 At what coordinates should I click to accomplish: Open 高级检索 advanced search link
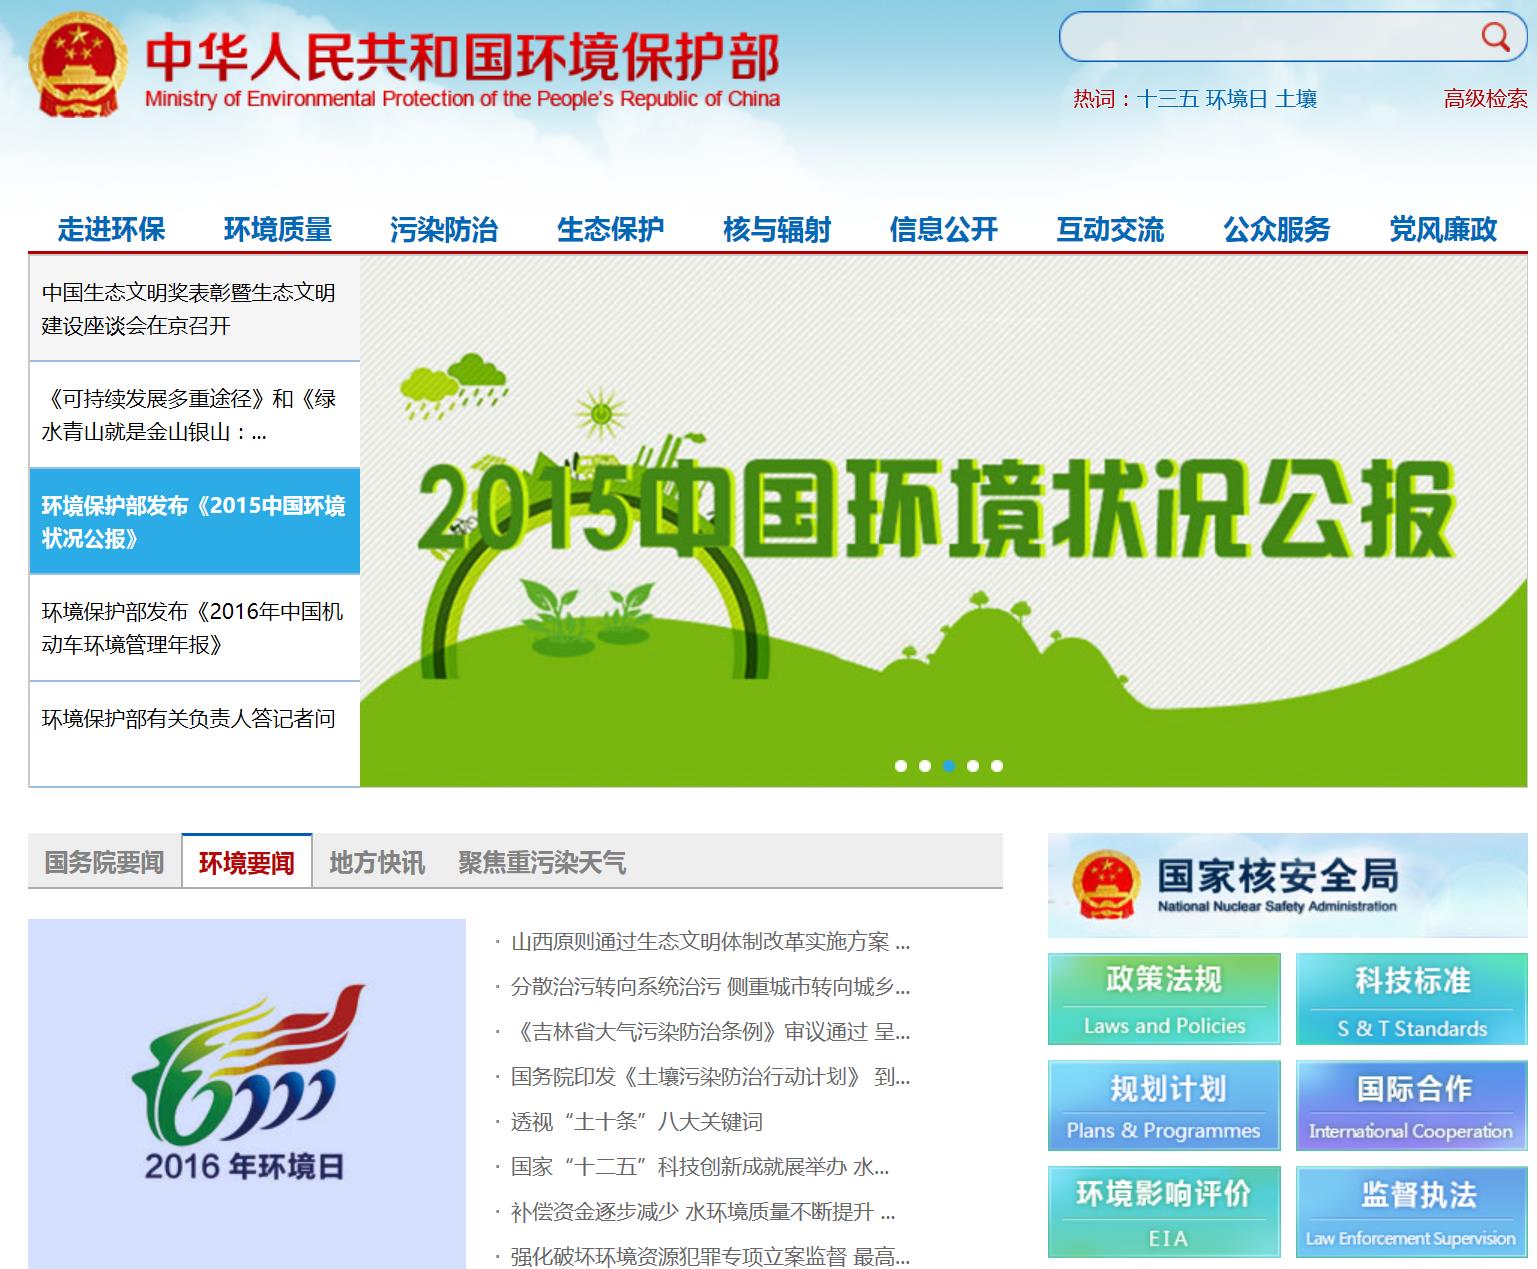[x=1485, y=99]
